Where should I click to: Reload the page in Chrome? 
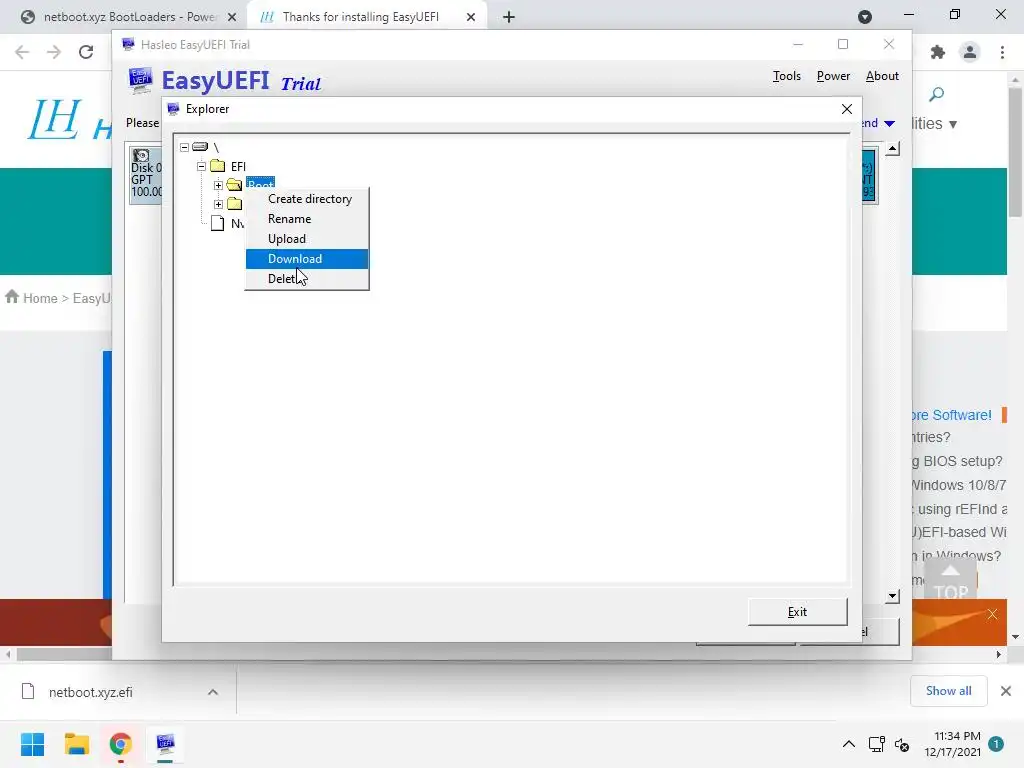[86, 52]
